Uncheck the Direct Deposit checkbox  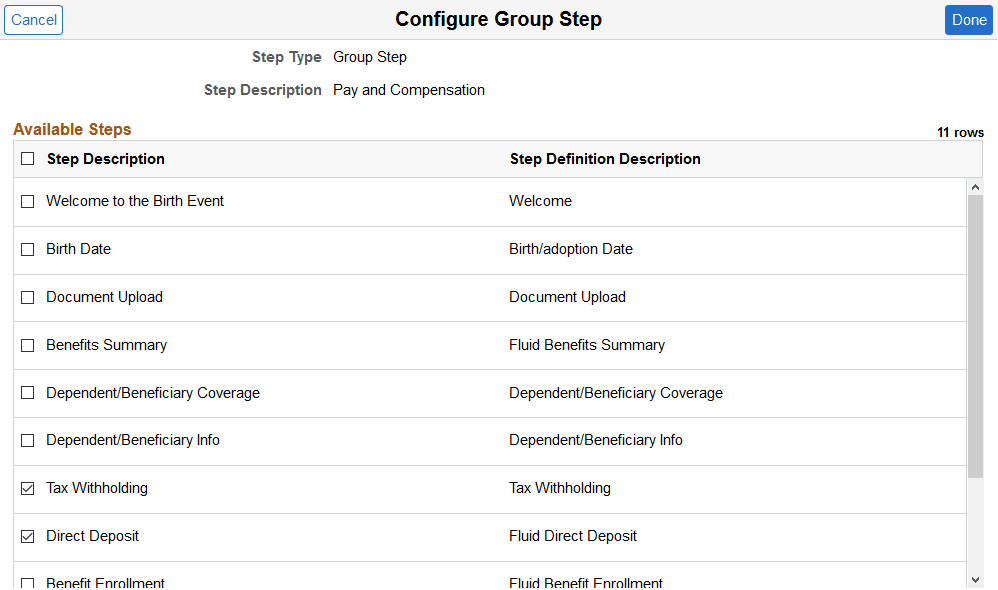tap(27, 537)
